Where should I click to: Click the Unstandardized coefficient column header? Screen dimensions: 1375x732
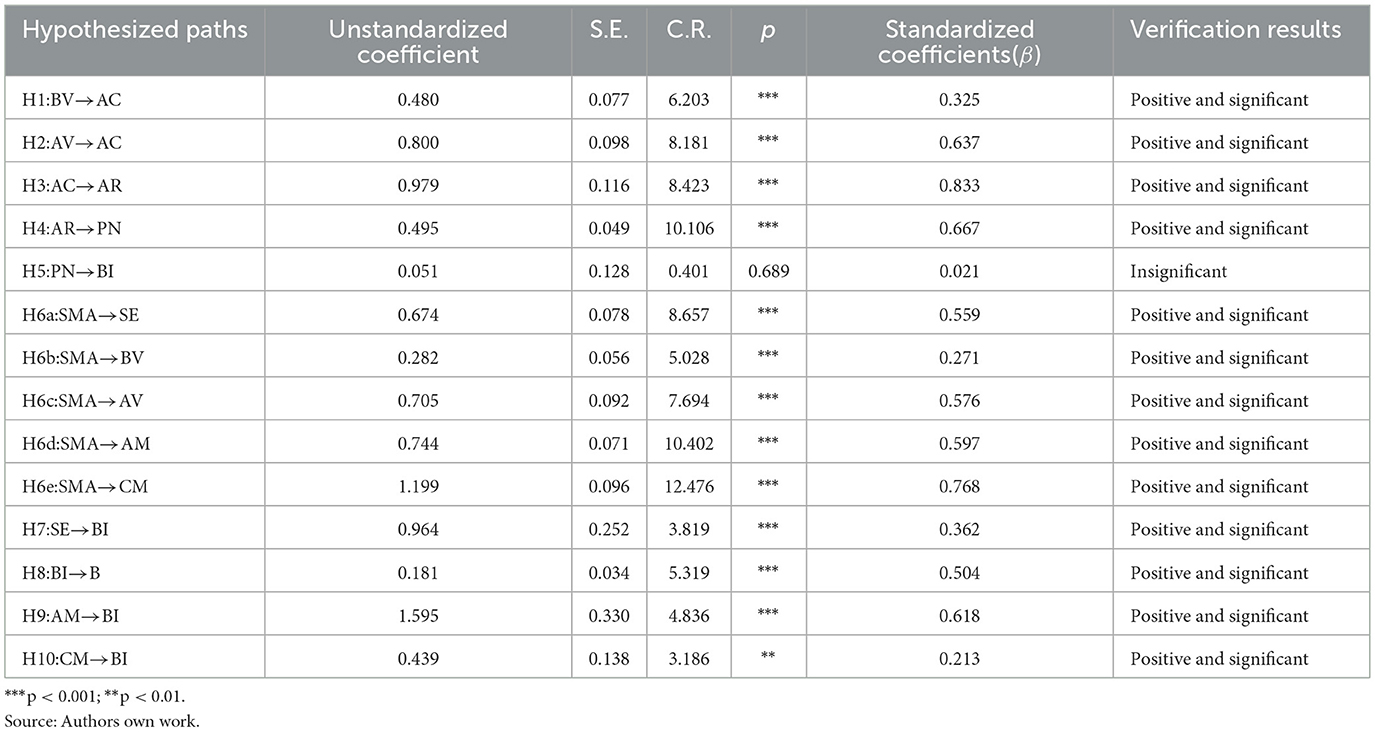click(x=418, y=42)
